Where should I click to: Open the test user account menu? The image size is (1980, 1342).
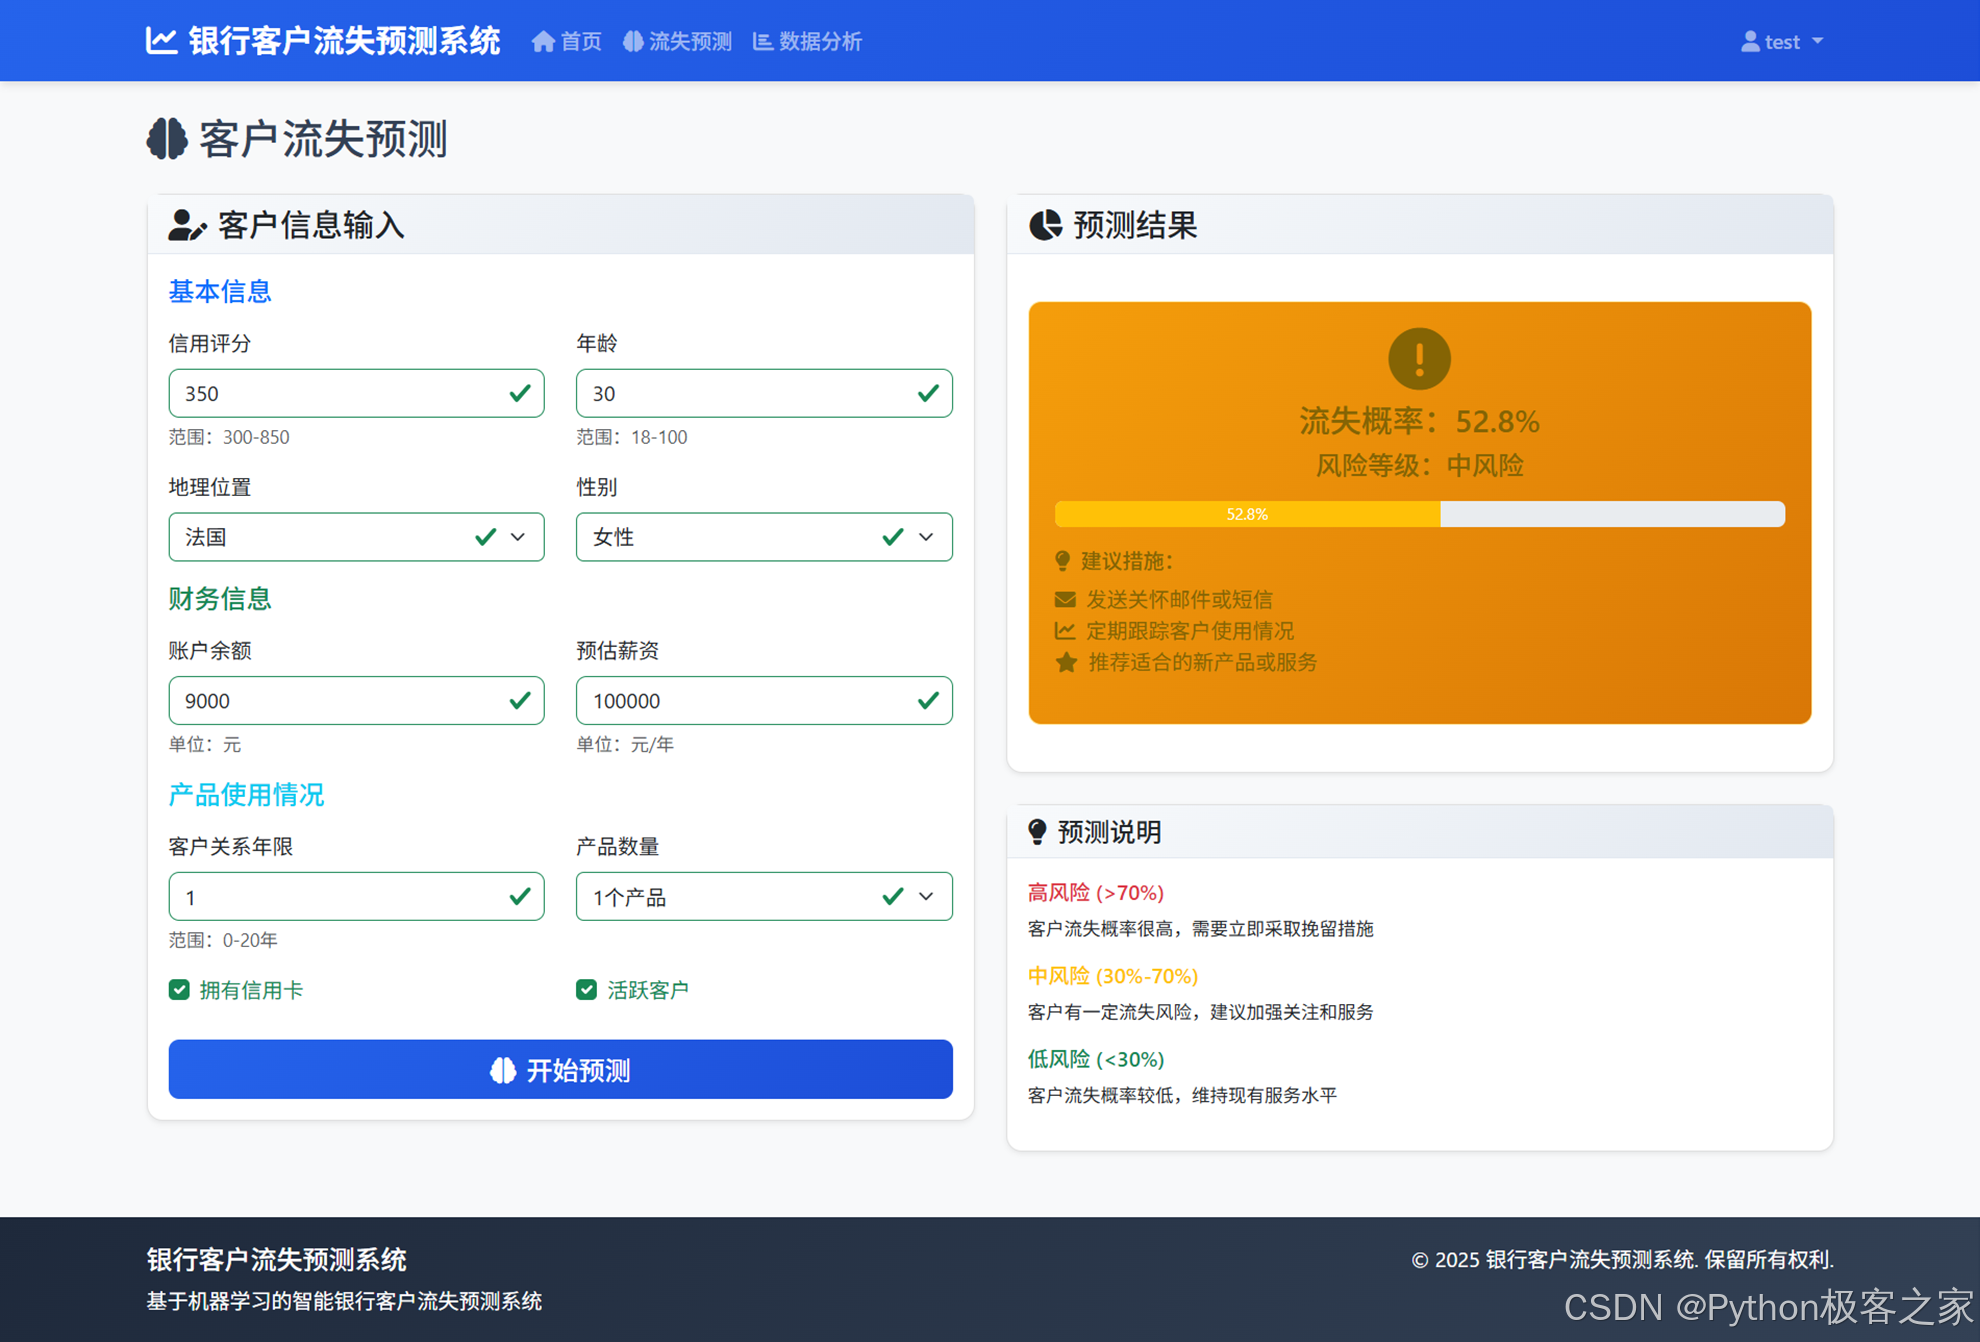point(1781,42)
